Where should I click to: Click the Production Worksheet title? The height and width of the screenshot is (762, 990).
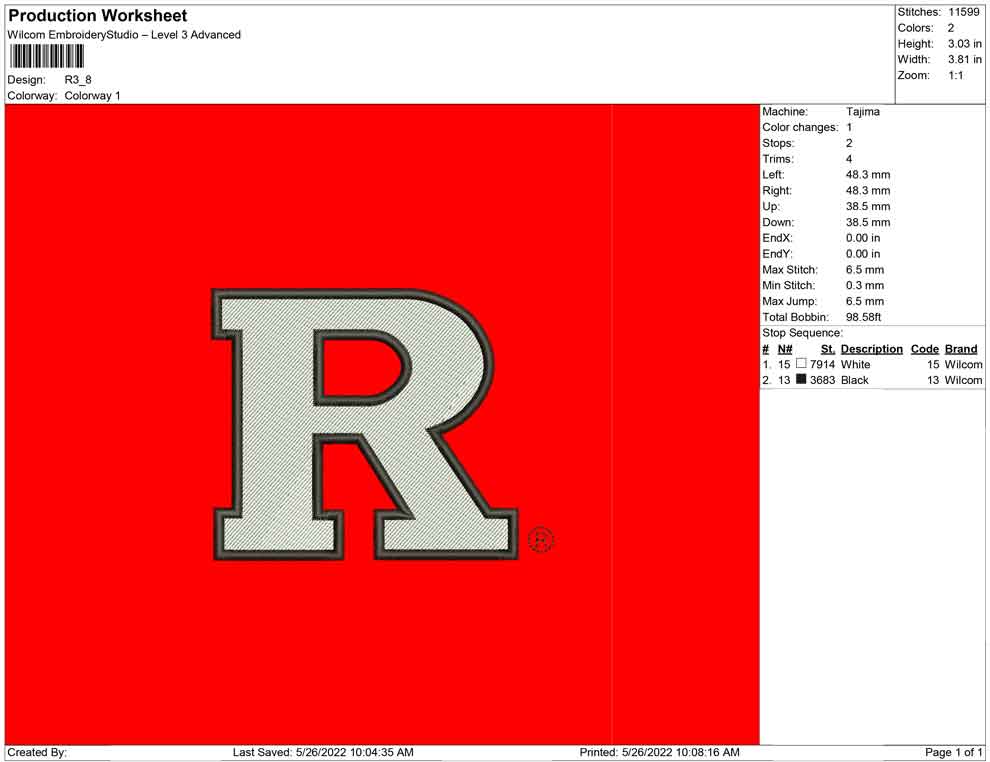click(98, 16)
